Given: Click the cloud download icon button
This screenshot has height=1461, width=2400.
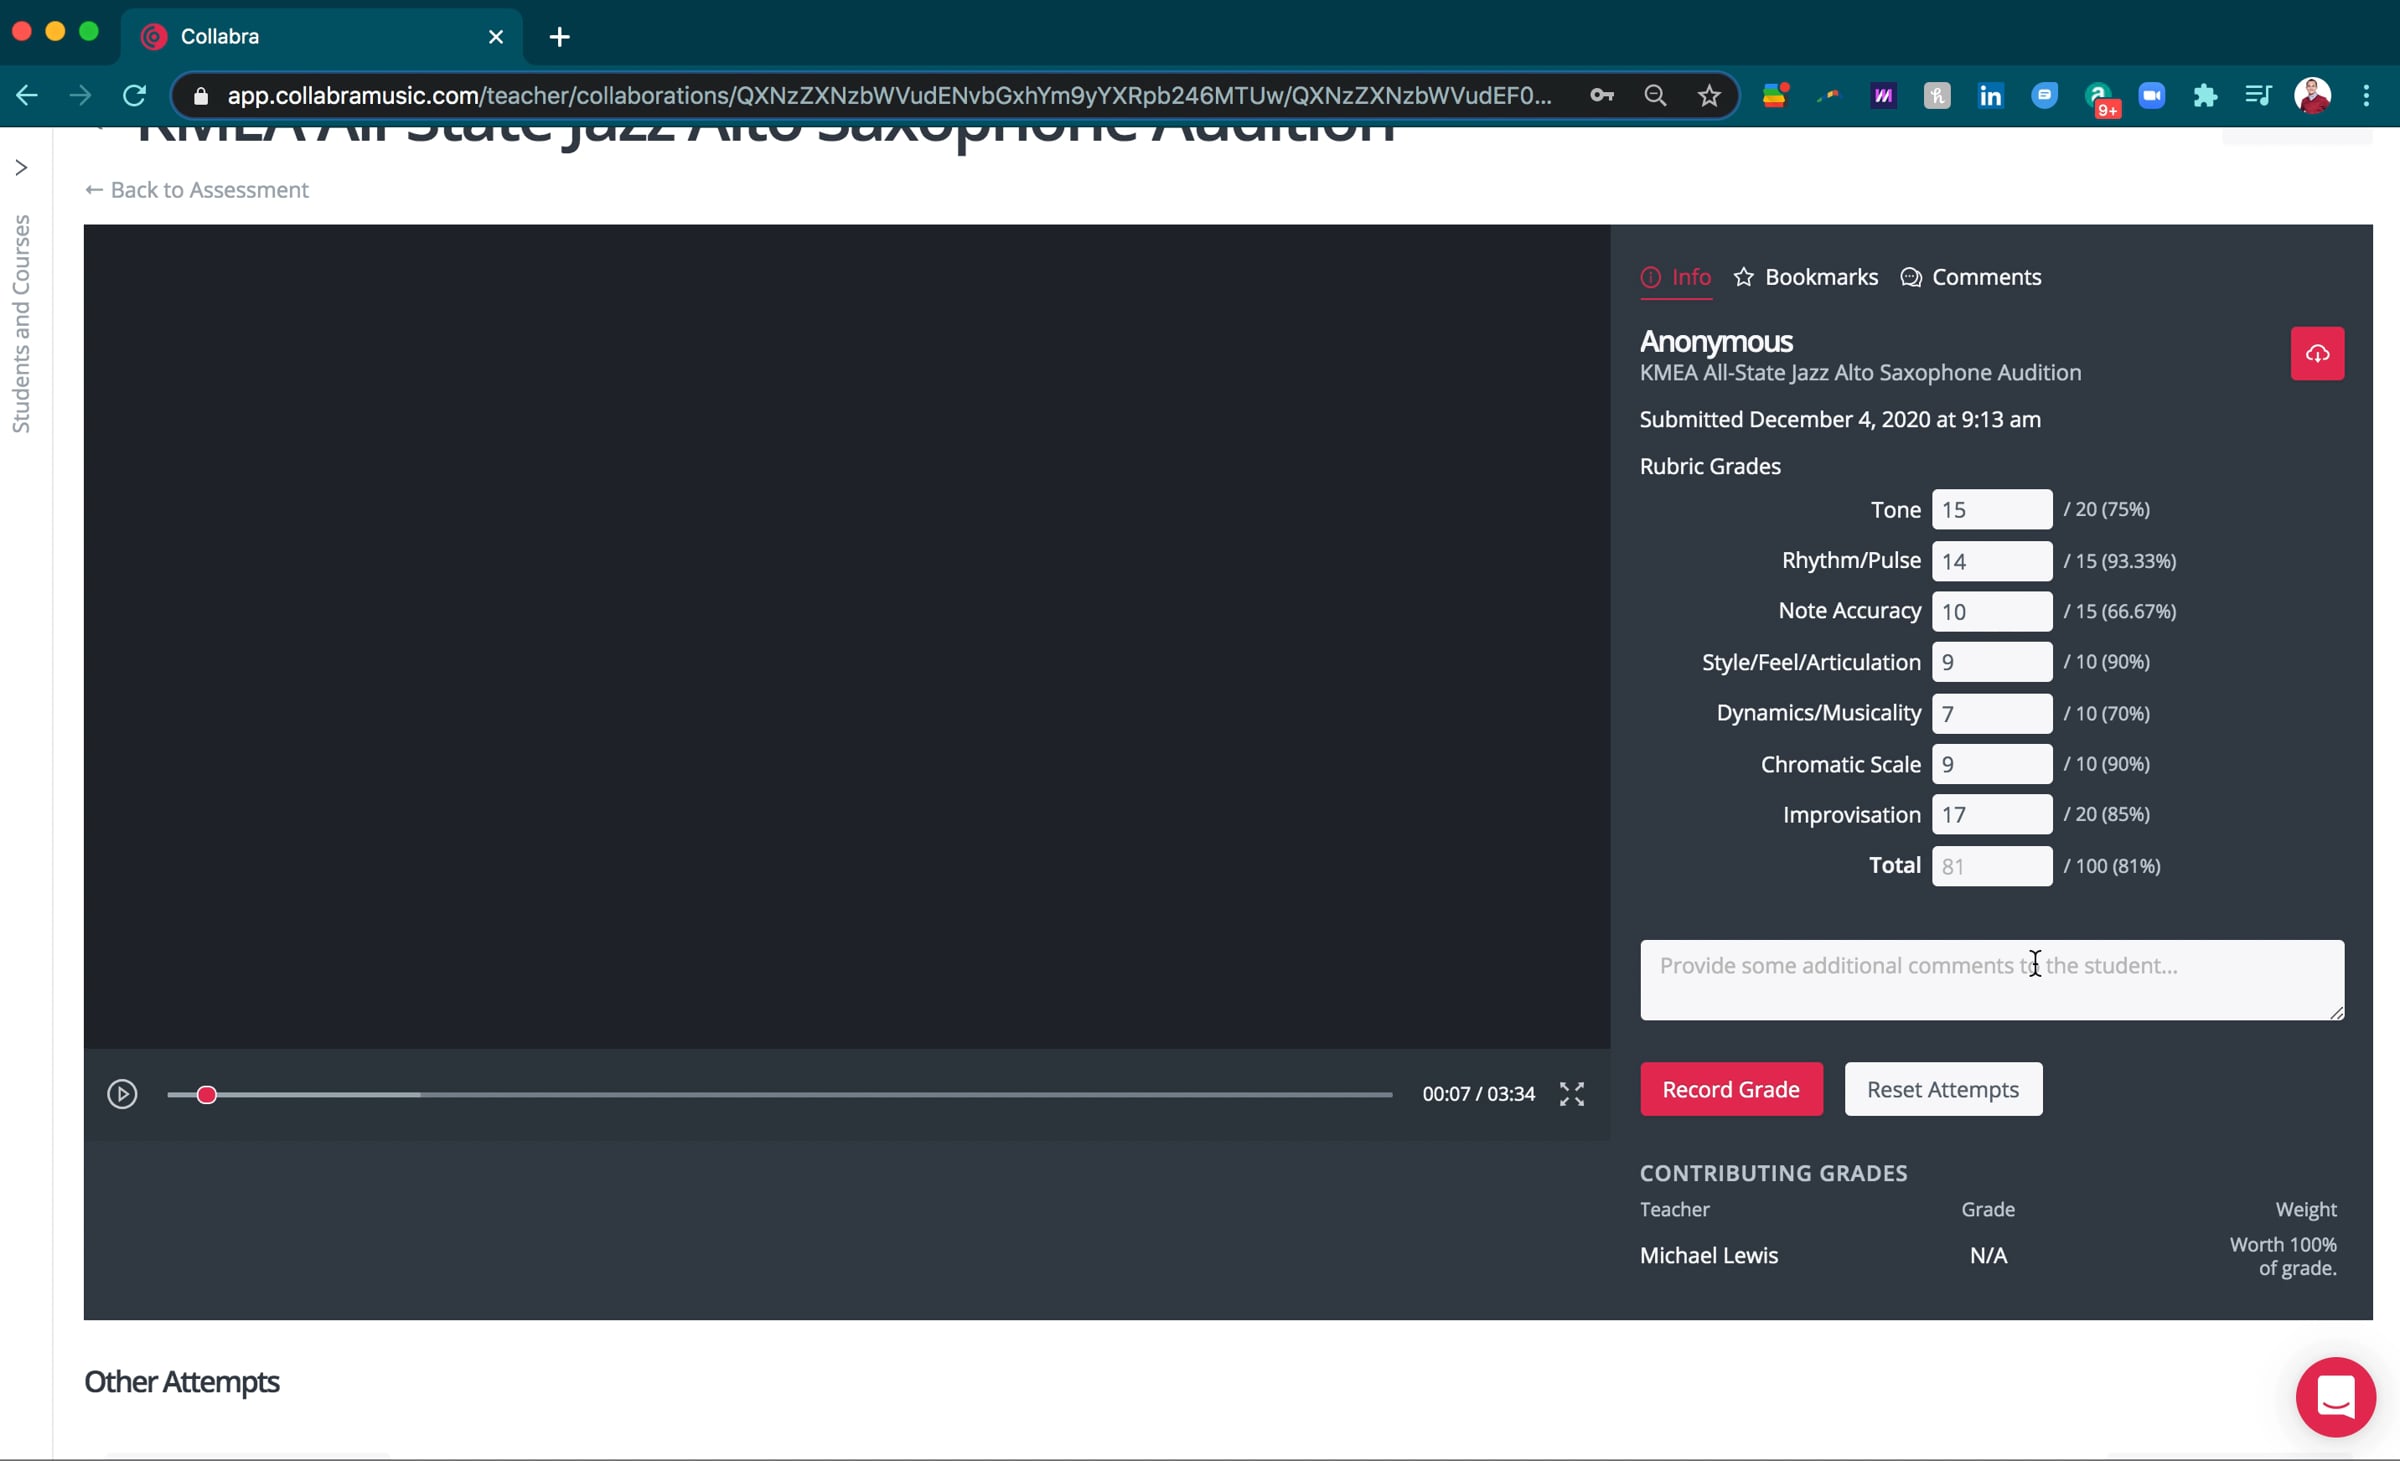Looking at the screenshot, I should (x=2316, y=354).
